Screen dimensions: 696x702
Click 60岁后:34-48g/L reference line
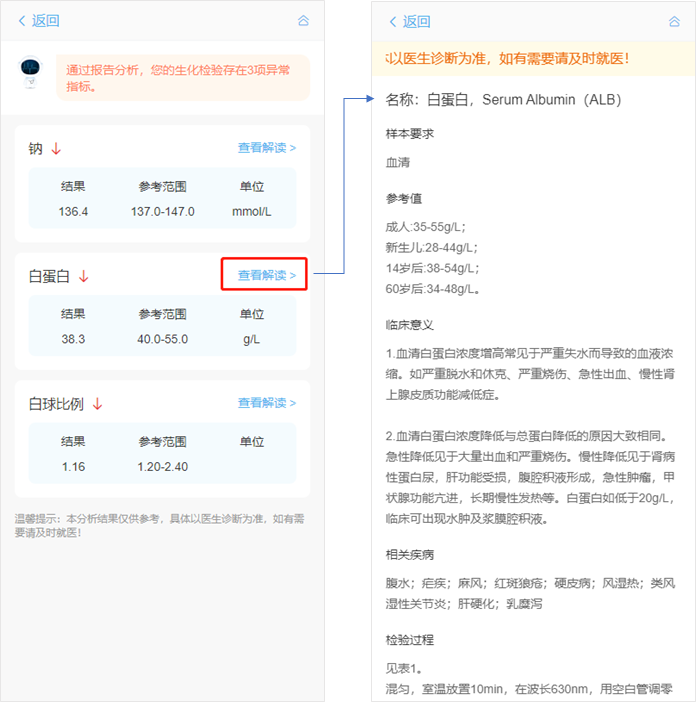point(432,289)
